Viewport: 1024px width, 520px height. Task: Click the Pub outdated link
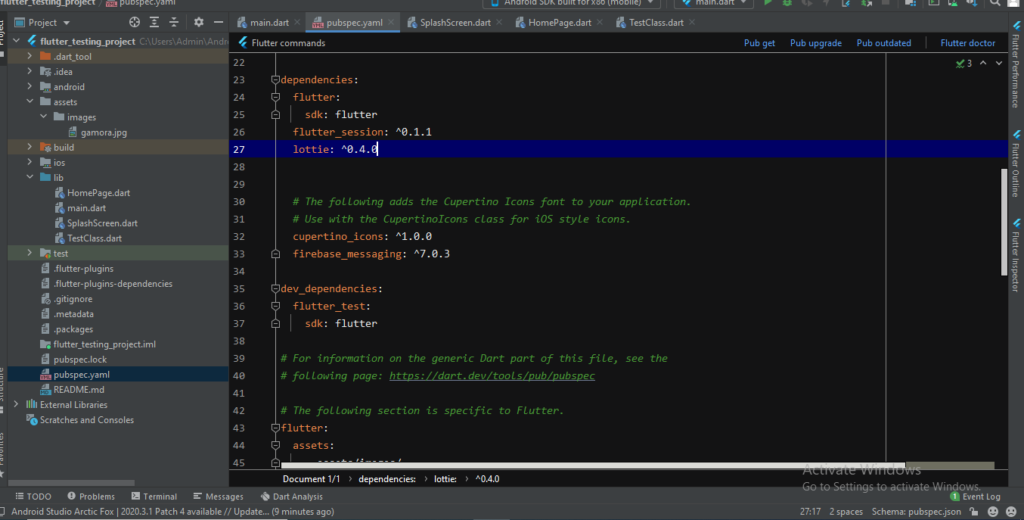884,43
